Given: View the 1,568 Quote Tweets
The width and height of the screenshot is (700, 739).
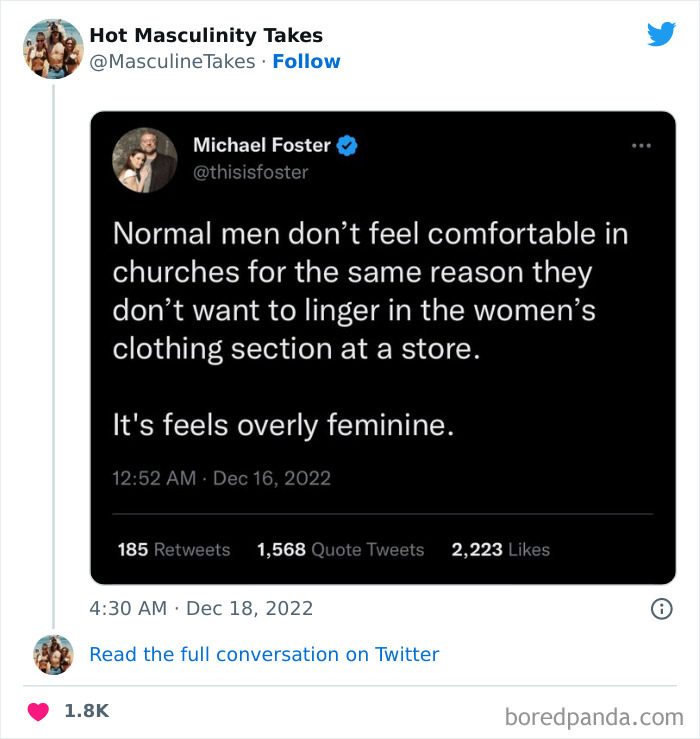Looking at the screenshot, I should [340, 549].
